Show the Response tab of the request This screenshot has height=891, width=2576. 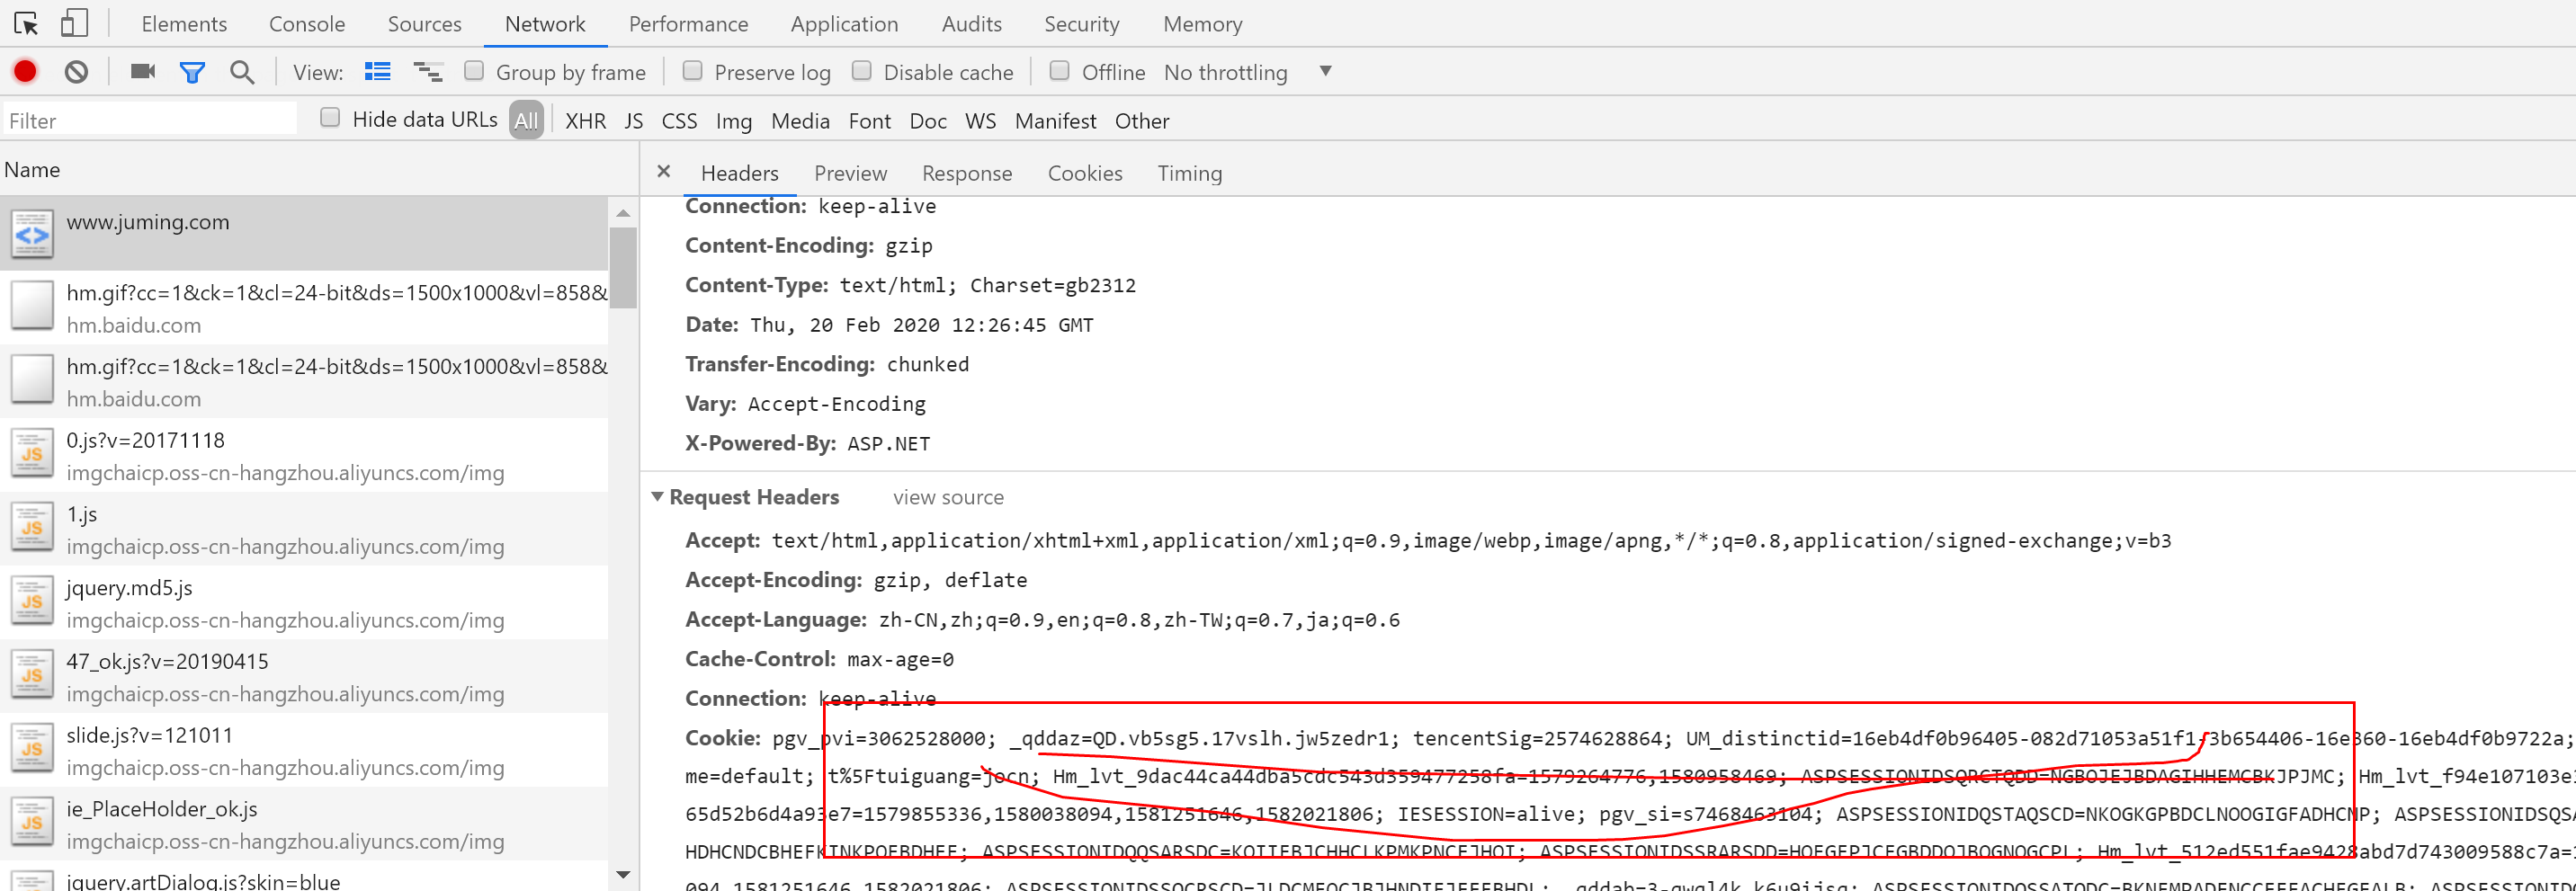coord(967,173)
